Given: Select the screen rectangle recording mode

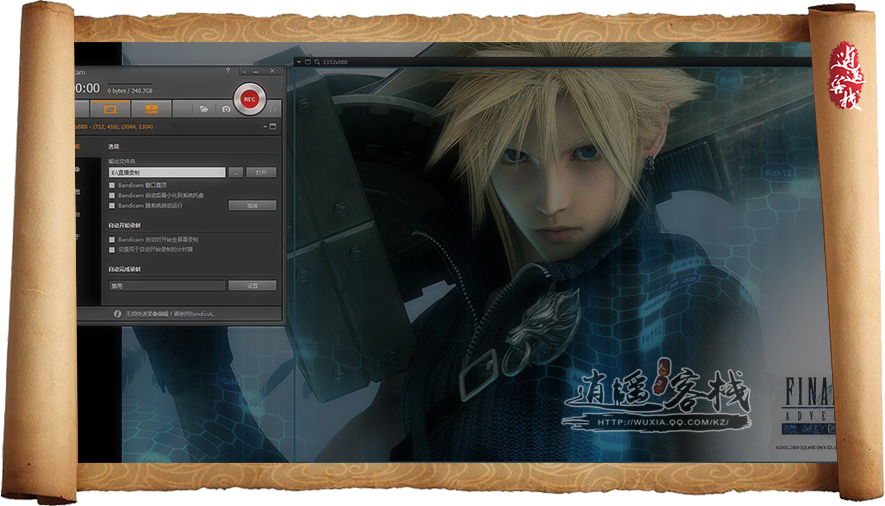Looking at the screenshot, I should (x=110, y=109).
